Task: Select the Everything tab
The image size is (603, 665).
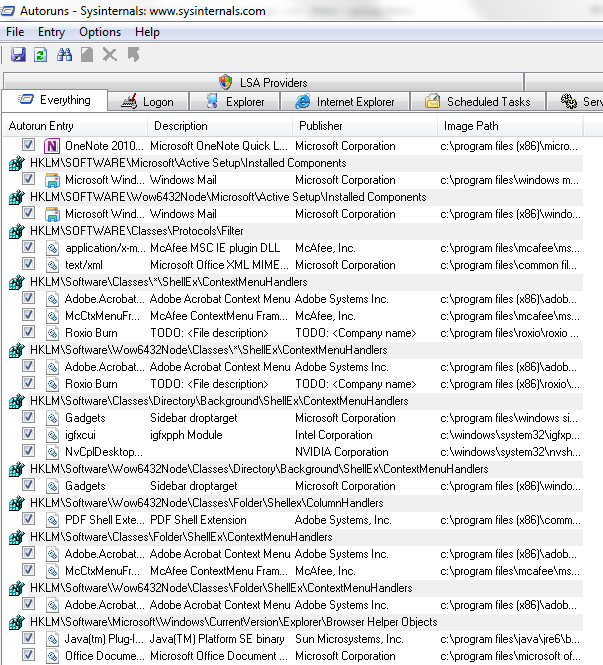Action: pos(54,100)
